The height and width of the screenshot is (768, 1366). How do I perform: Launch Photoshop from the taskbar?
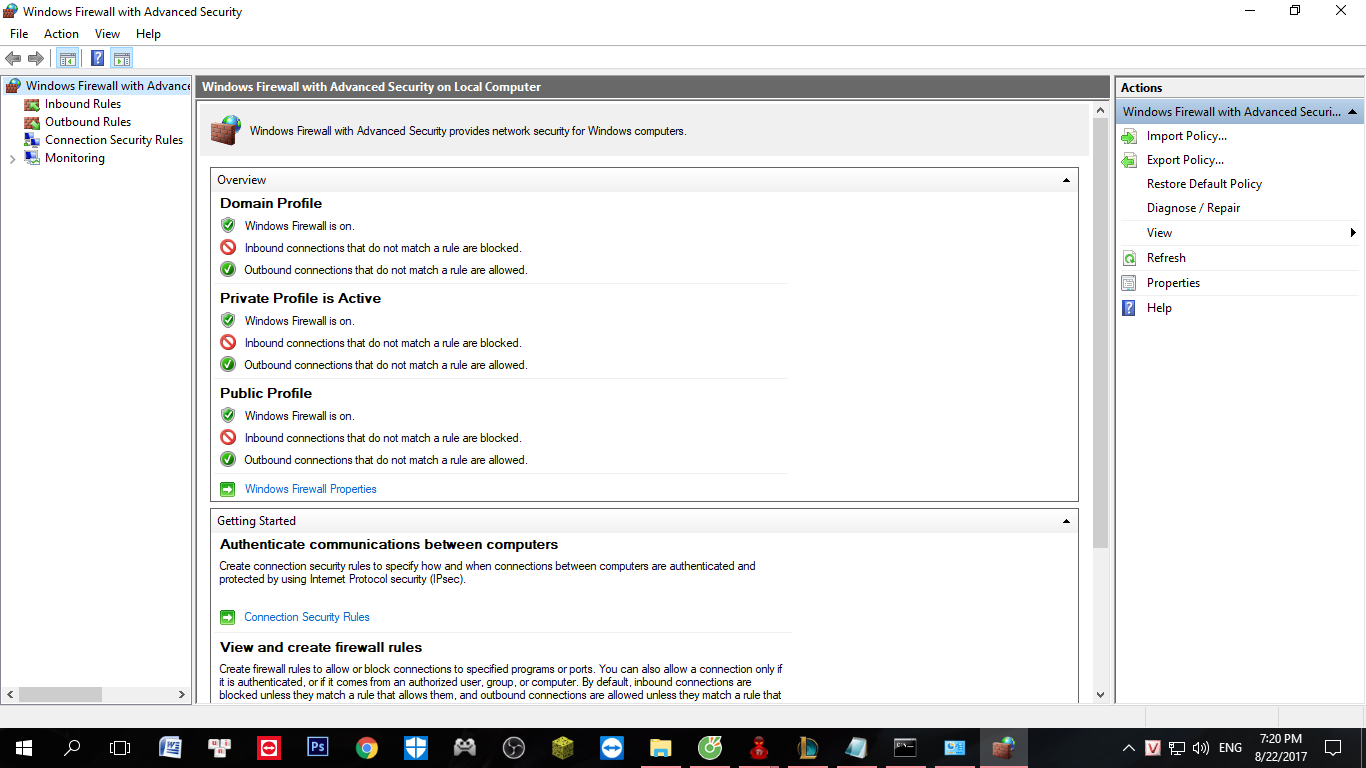[x=318, y=747]
